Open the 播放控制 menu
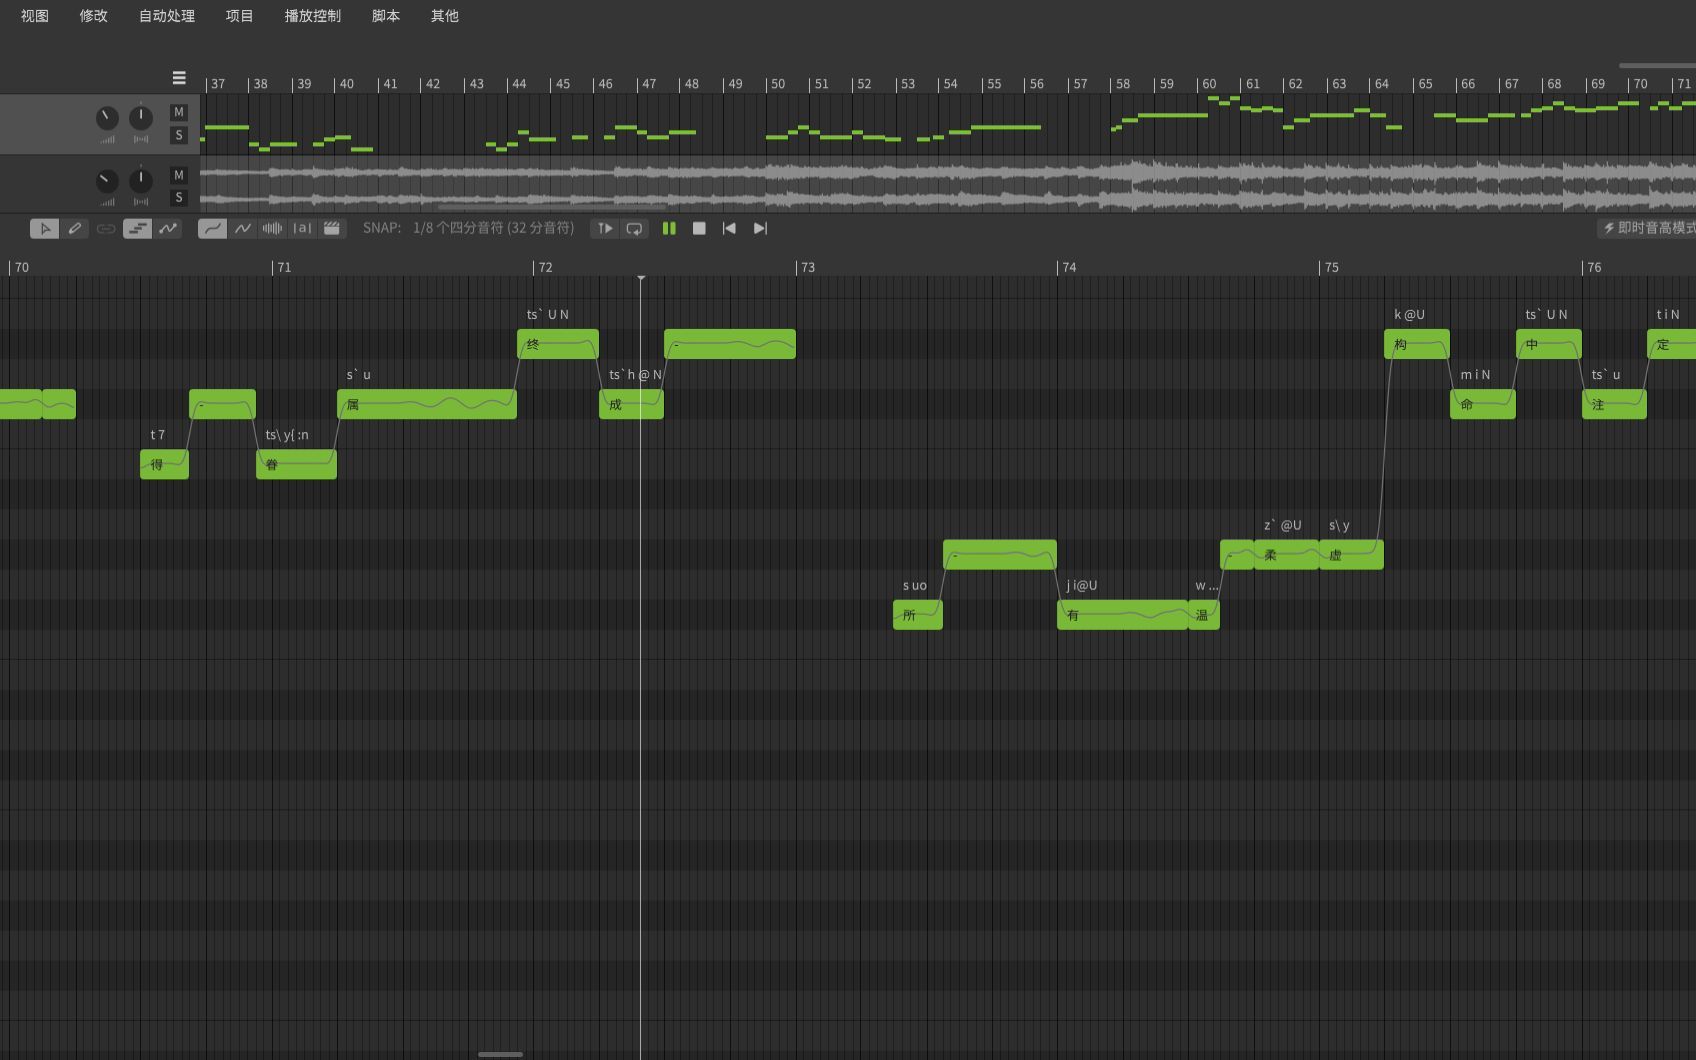1696x1060 pixels. (x=313, y=16)
